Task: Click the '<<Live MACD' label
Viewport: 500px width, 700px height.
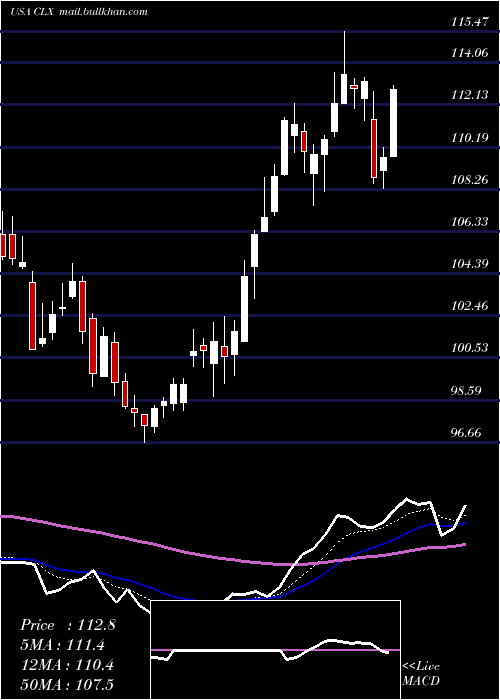Action: (x=421, y=673)
